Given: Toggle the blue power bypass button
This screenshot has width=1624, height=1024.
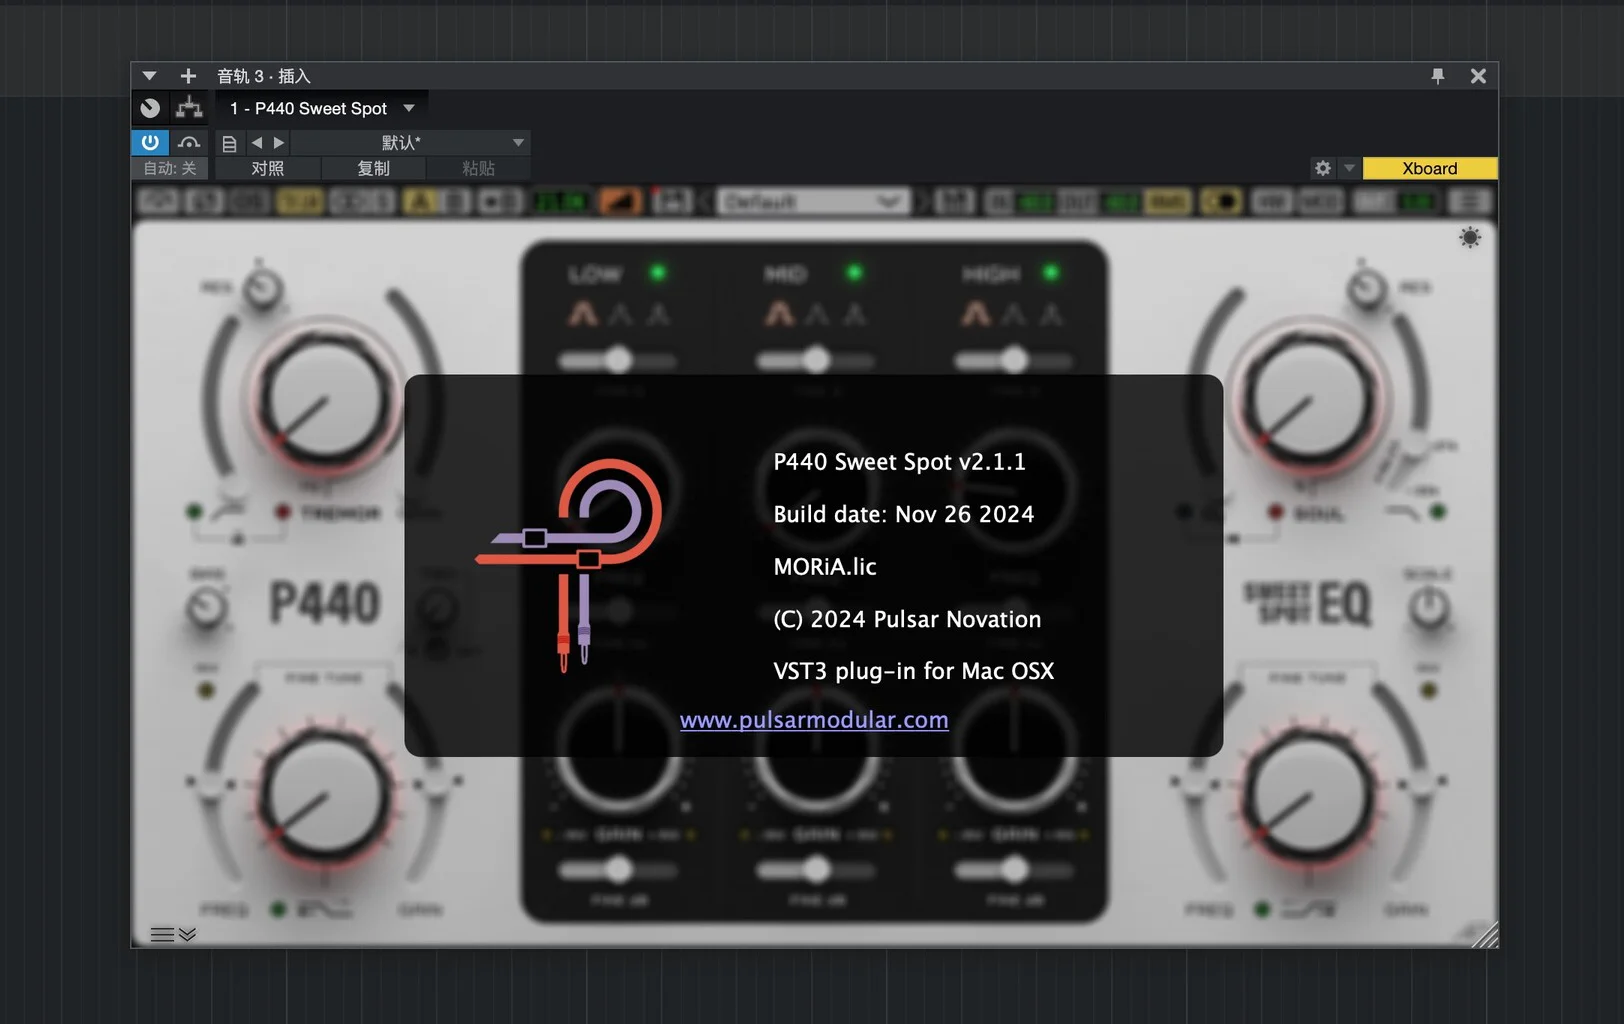Looking at the screenshot, I should point(150,142).
